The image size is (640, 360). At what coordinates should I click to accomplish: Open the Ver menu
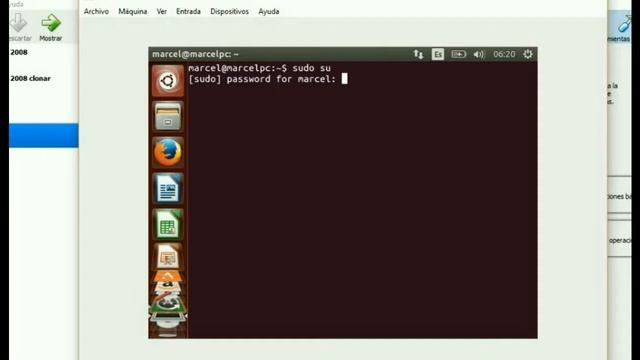point(162,11)
